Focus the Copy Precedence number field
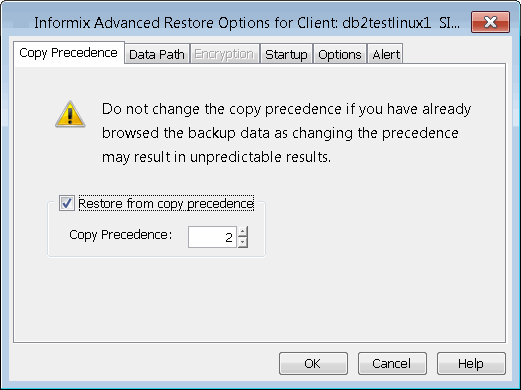521x390 pixels. 212,237
